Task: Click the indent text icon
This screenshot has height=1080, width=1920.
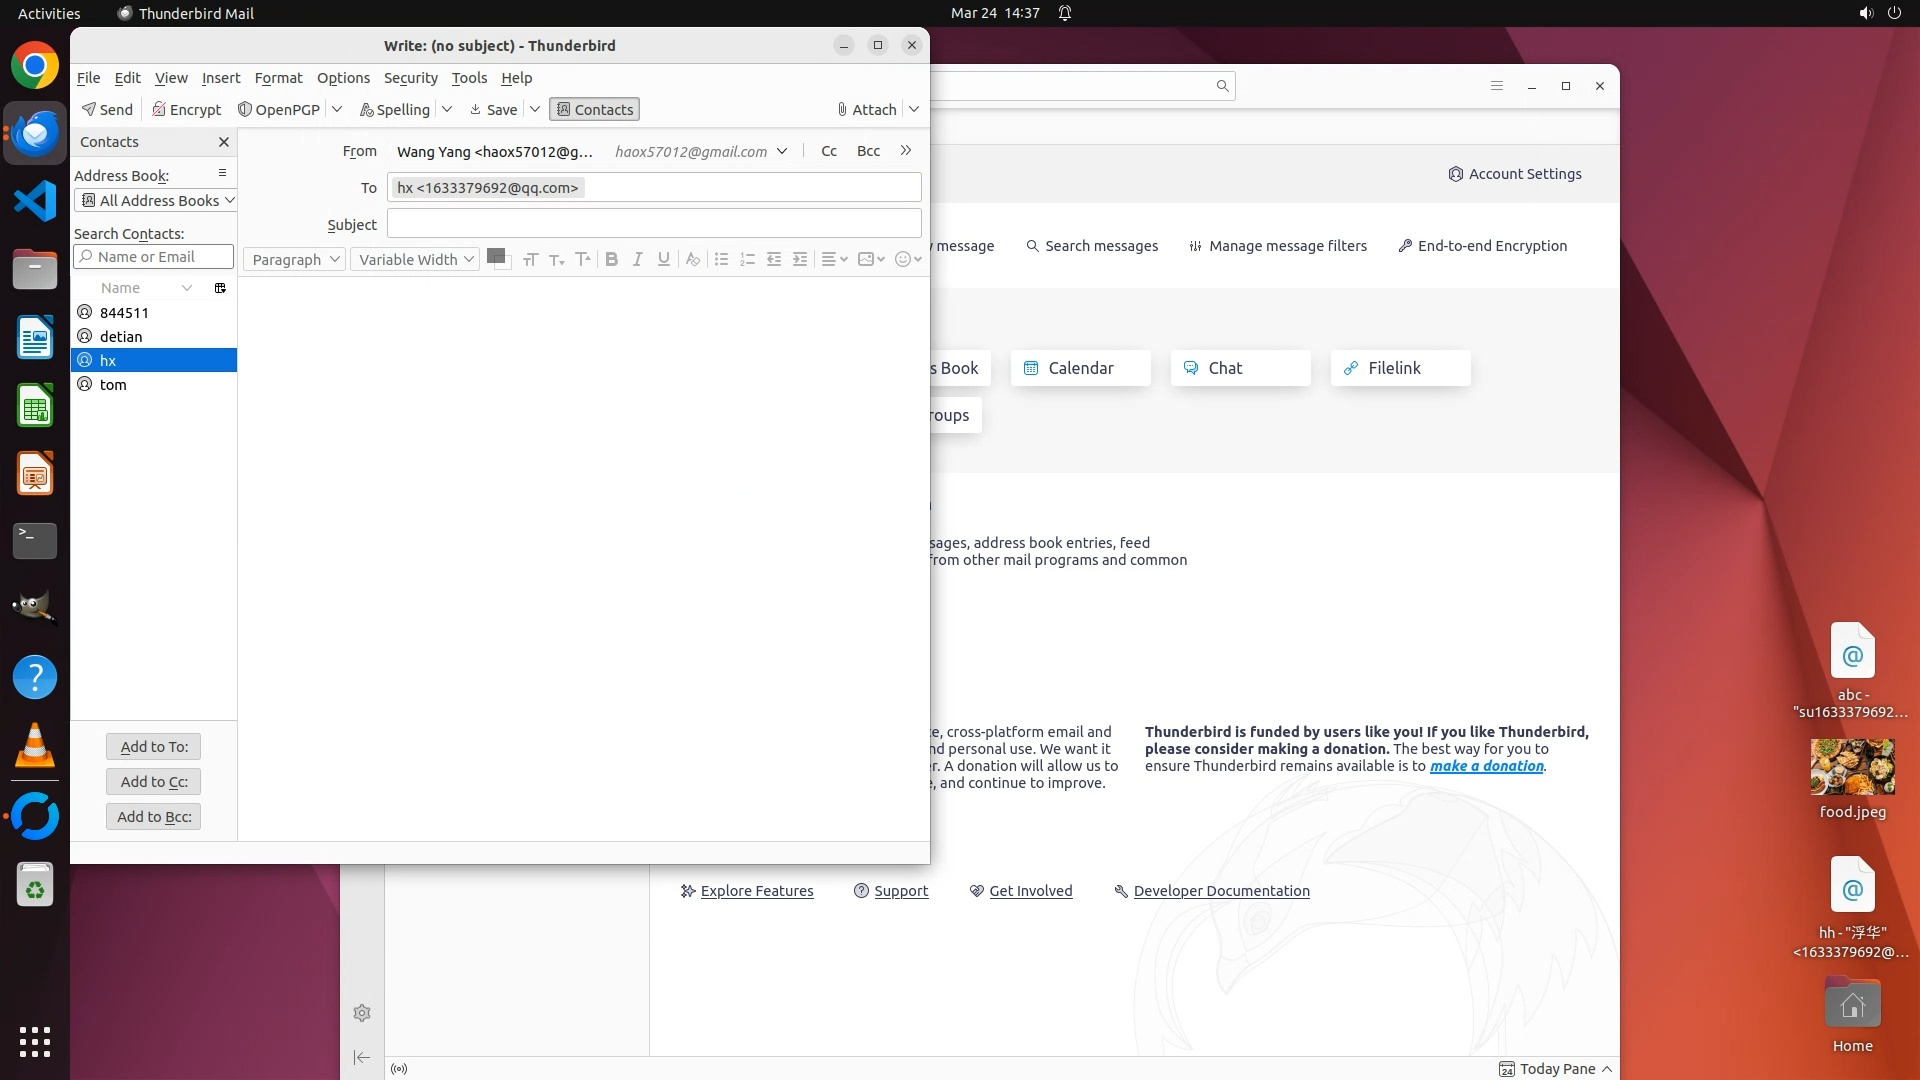Action: point(800,259)
